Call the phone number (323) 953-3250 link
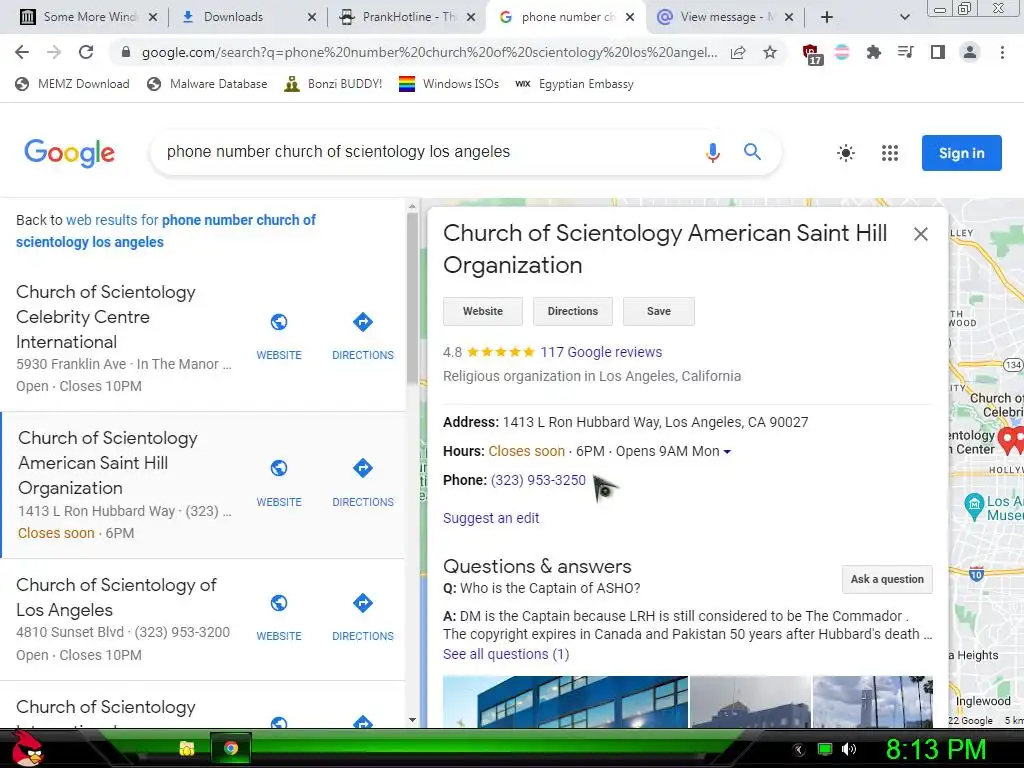This screenshot has width=1024, height=768. (538, 480)
